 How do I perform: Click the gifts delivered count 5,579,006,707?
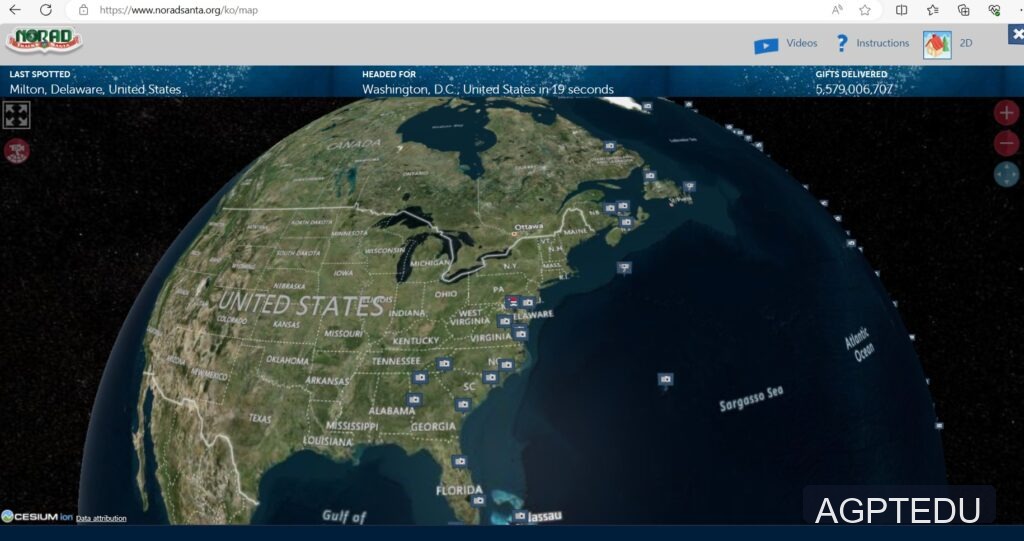[854, 90]
